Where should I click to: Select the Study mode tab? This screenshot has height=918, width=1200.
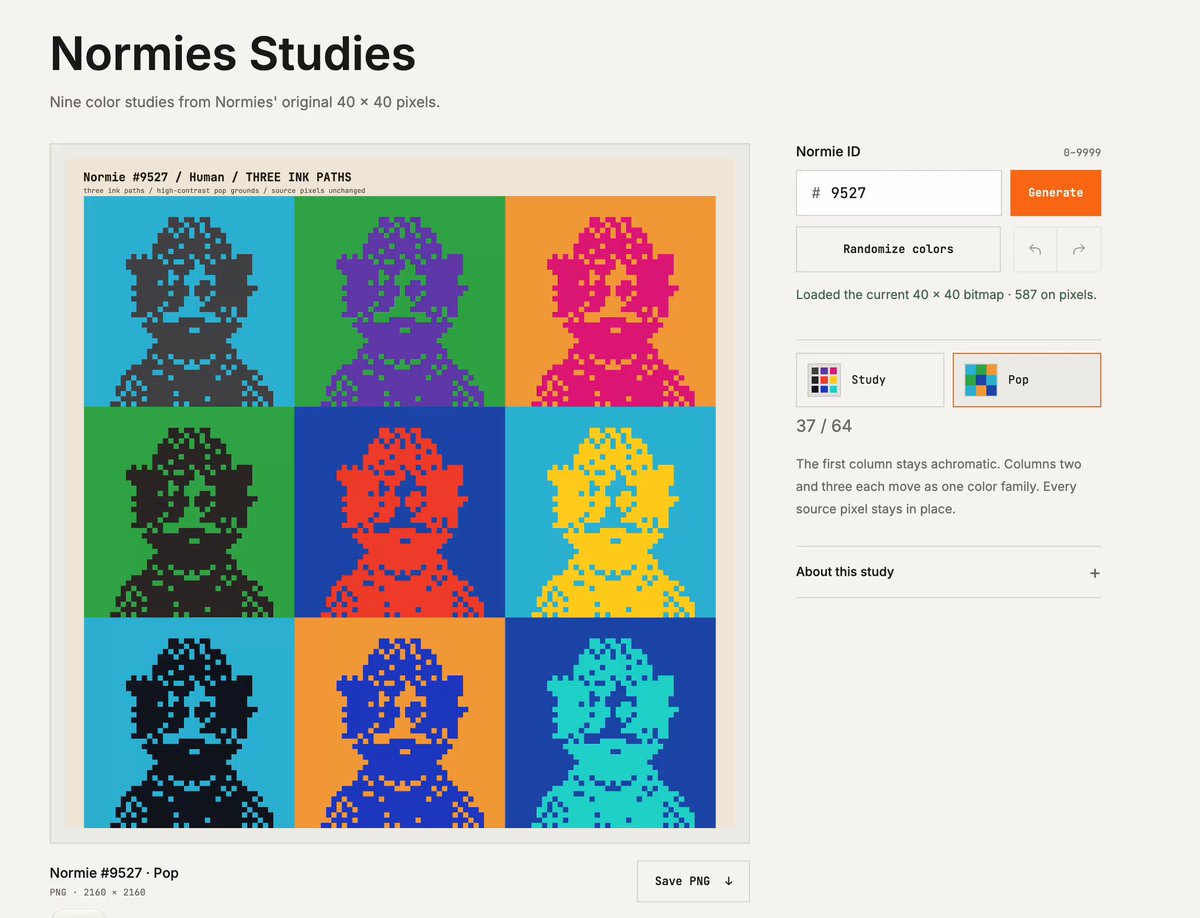870,380
